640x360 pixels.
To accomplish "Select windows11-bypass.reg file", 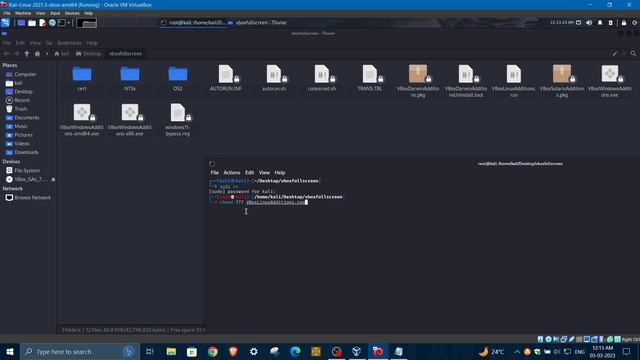I will [x=178, y=120].
